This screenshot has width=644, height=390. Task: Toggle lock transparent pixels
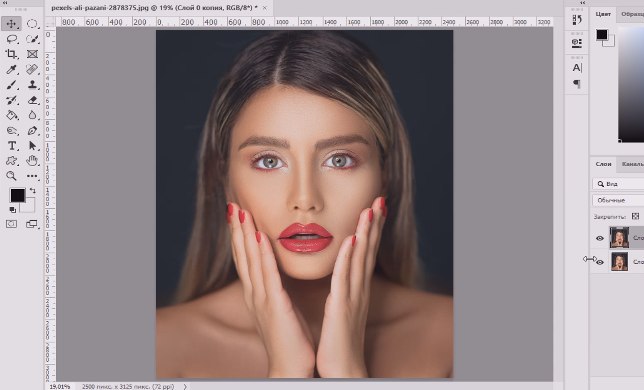[635, 216]
